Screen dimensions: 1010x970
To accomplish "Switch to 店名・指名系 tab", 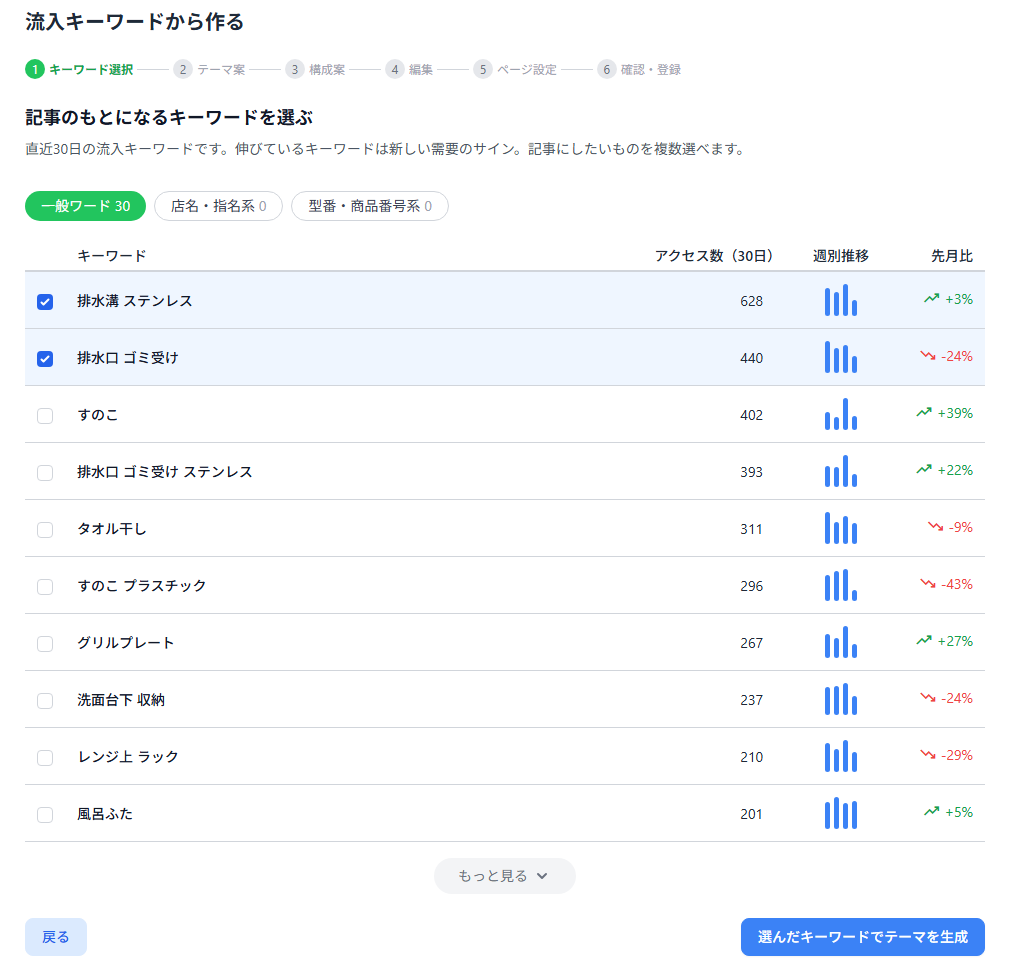I will pyautogui.click(x=218, y=206).
